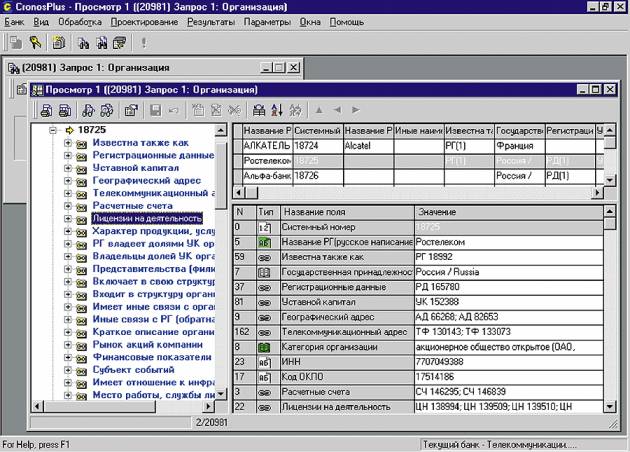Image resolution: width=630 pixels, height=452 pixels.
Task: Click the link type icon in Уставной капитал row
Action: 264,303
